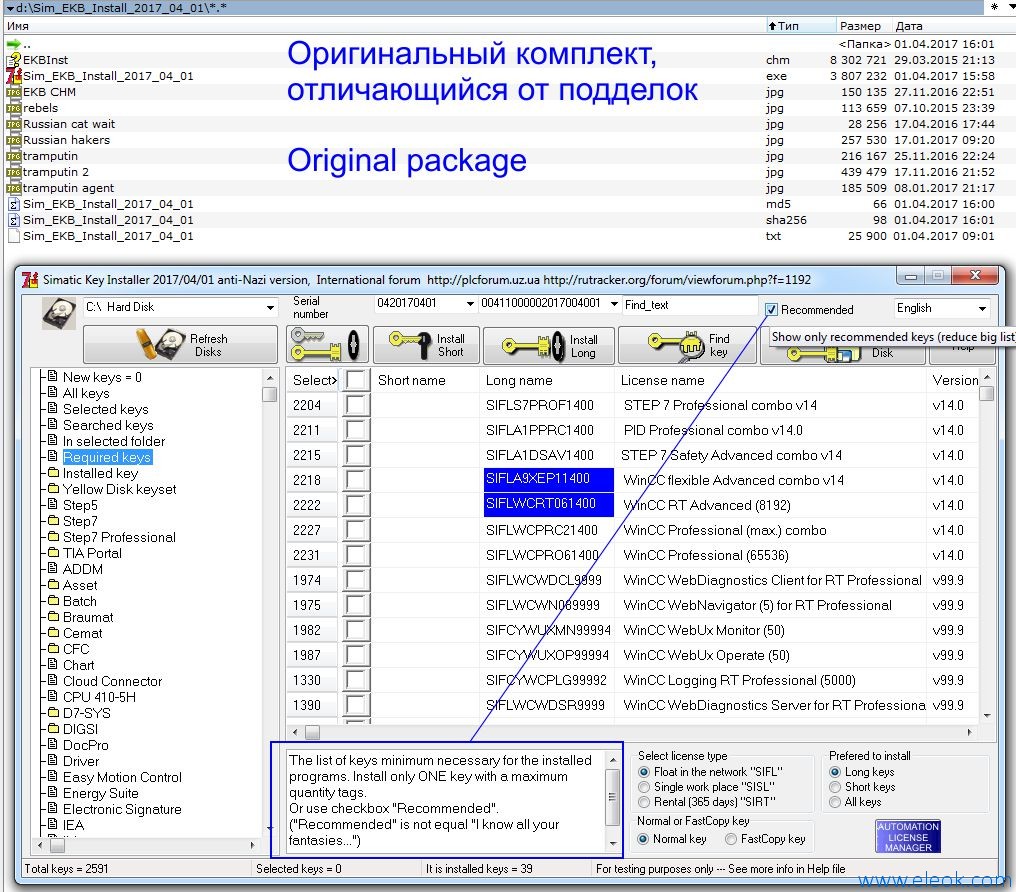This screenshot has width=1016, height=892.
Task: Open the Step7 Professional folder
Action: click(119, 537)
